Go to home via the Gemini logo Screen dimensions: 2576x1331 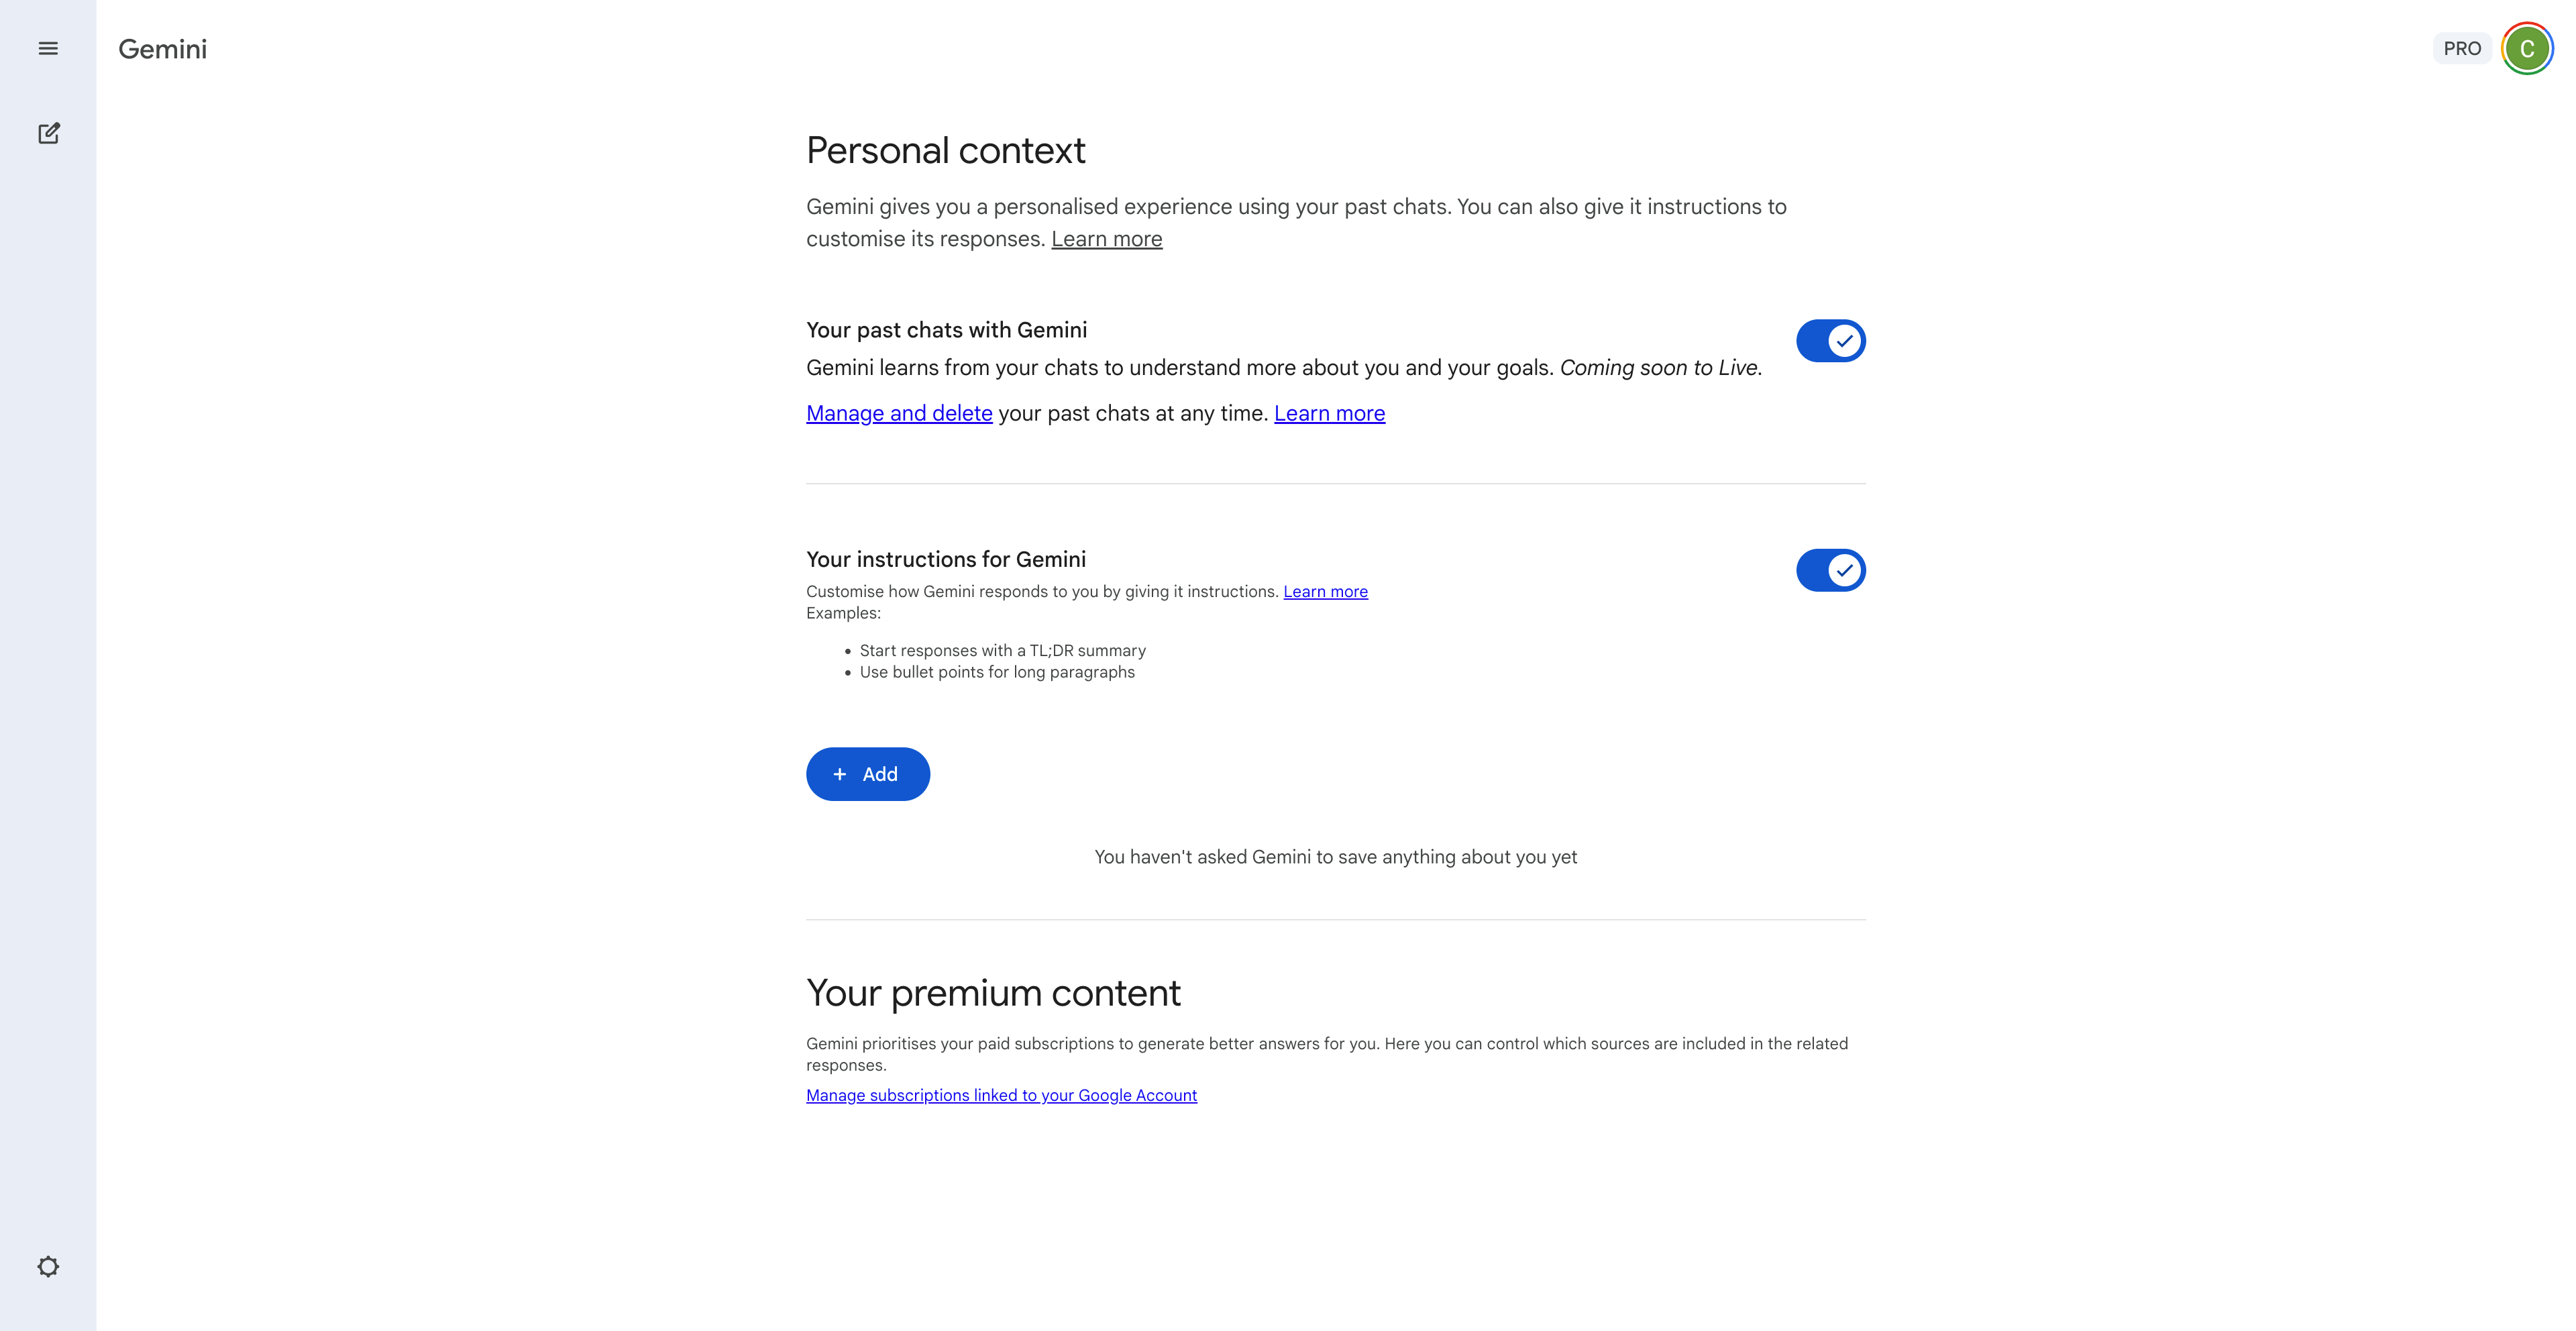pos(162,49)
